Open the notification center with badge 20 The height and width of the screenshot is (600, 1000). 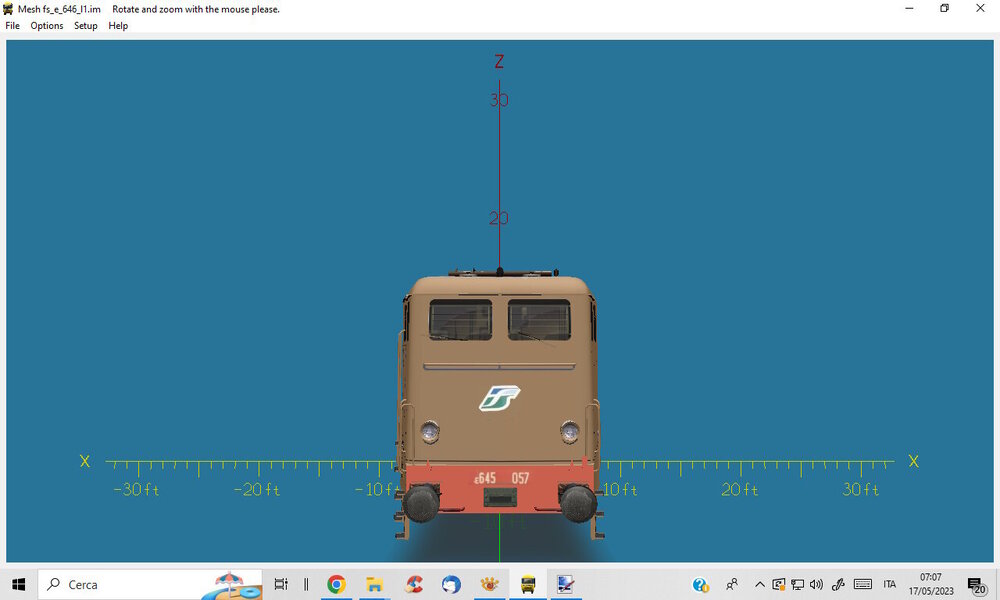click(976, 585)
